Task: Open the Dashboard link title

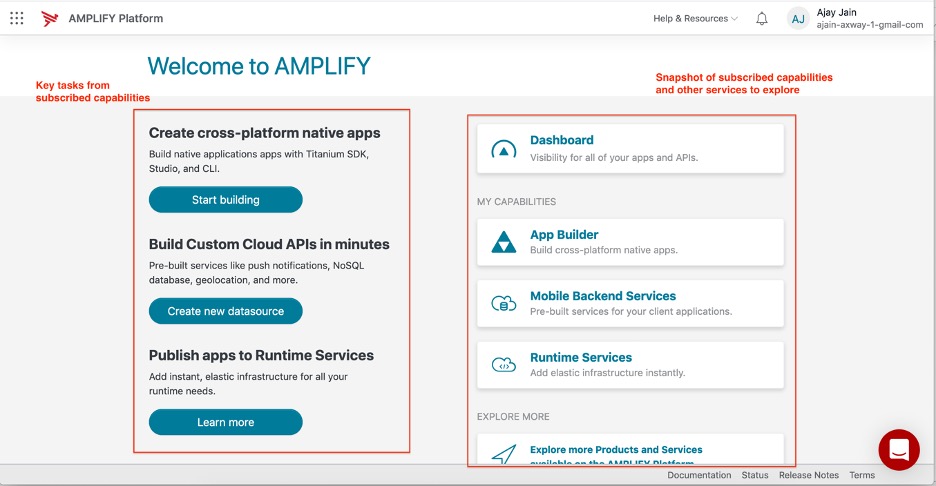Action: pos(562,140)
